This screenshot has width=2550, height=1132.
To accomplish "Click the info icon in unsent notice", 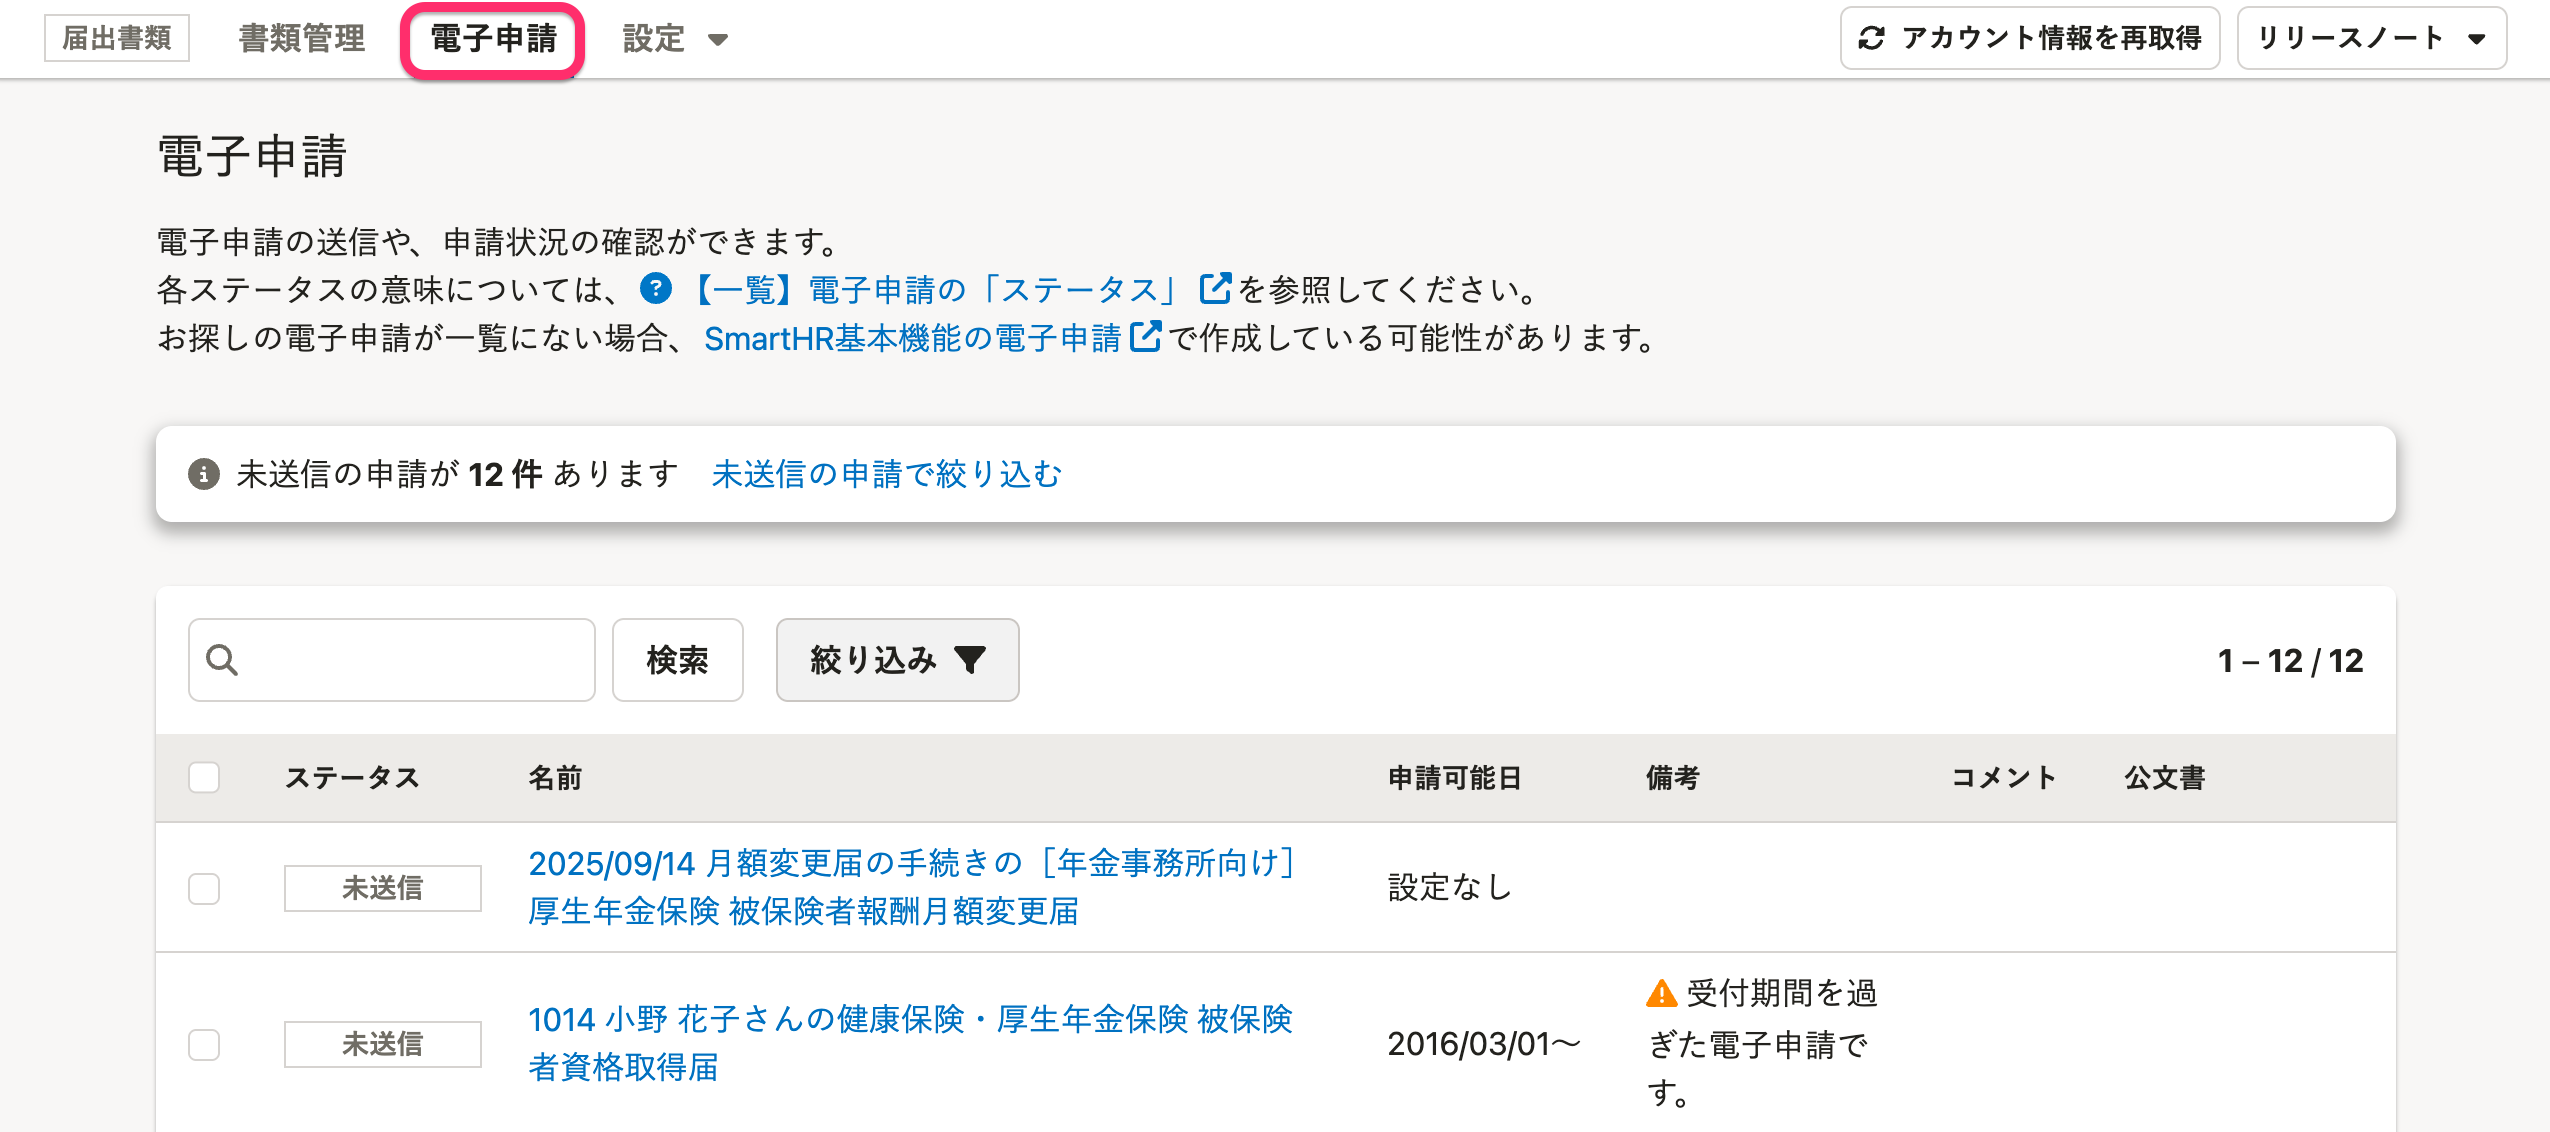I will click(x=204, y=474).
